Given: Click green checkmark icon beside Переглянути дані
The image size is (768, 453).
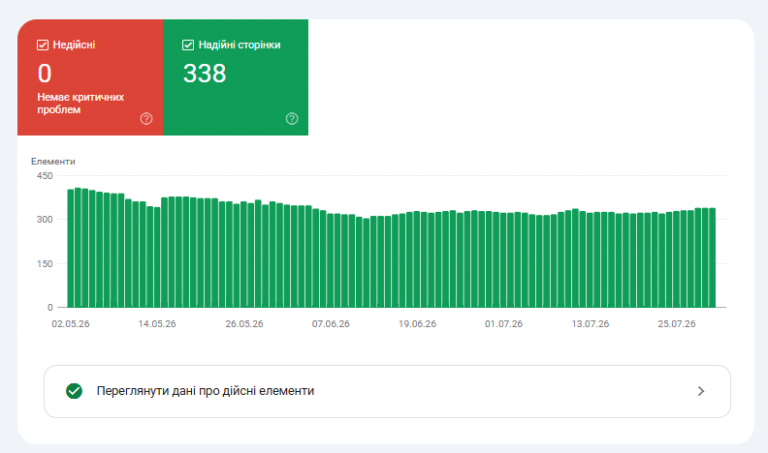Looking at the screenshot, I should pos(74,391).
